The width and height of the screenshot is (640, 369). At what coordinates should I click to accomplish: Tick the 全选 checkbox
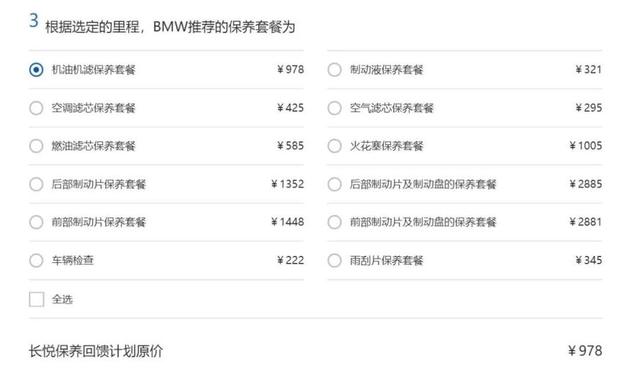(36, 299)
